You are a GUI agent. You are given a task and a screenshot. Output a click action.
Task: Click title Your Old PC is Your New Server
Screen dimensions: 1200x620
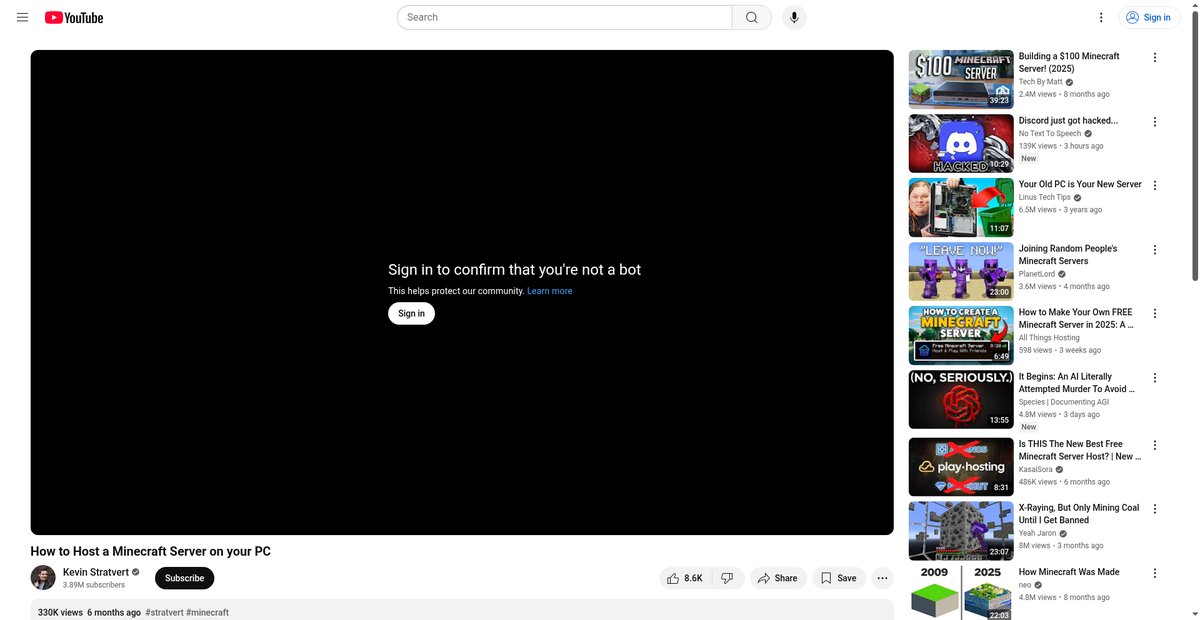pyautogui.click(x=1080, y=185)
